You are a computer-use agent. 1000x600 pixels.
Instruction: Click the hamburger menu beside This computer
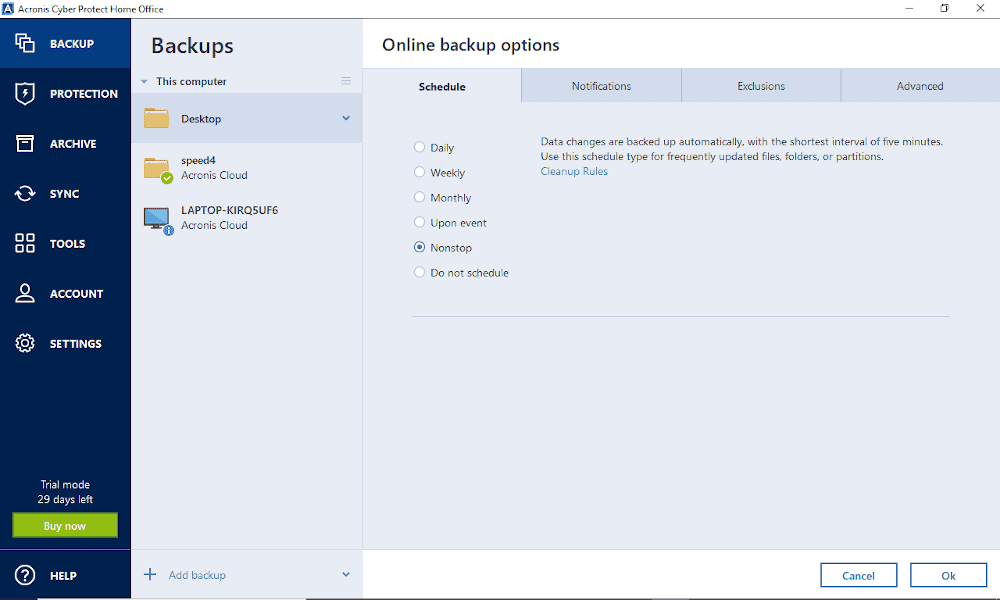pyautogui.click(x=346, y=81)
